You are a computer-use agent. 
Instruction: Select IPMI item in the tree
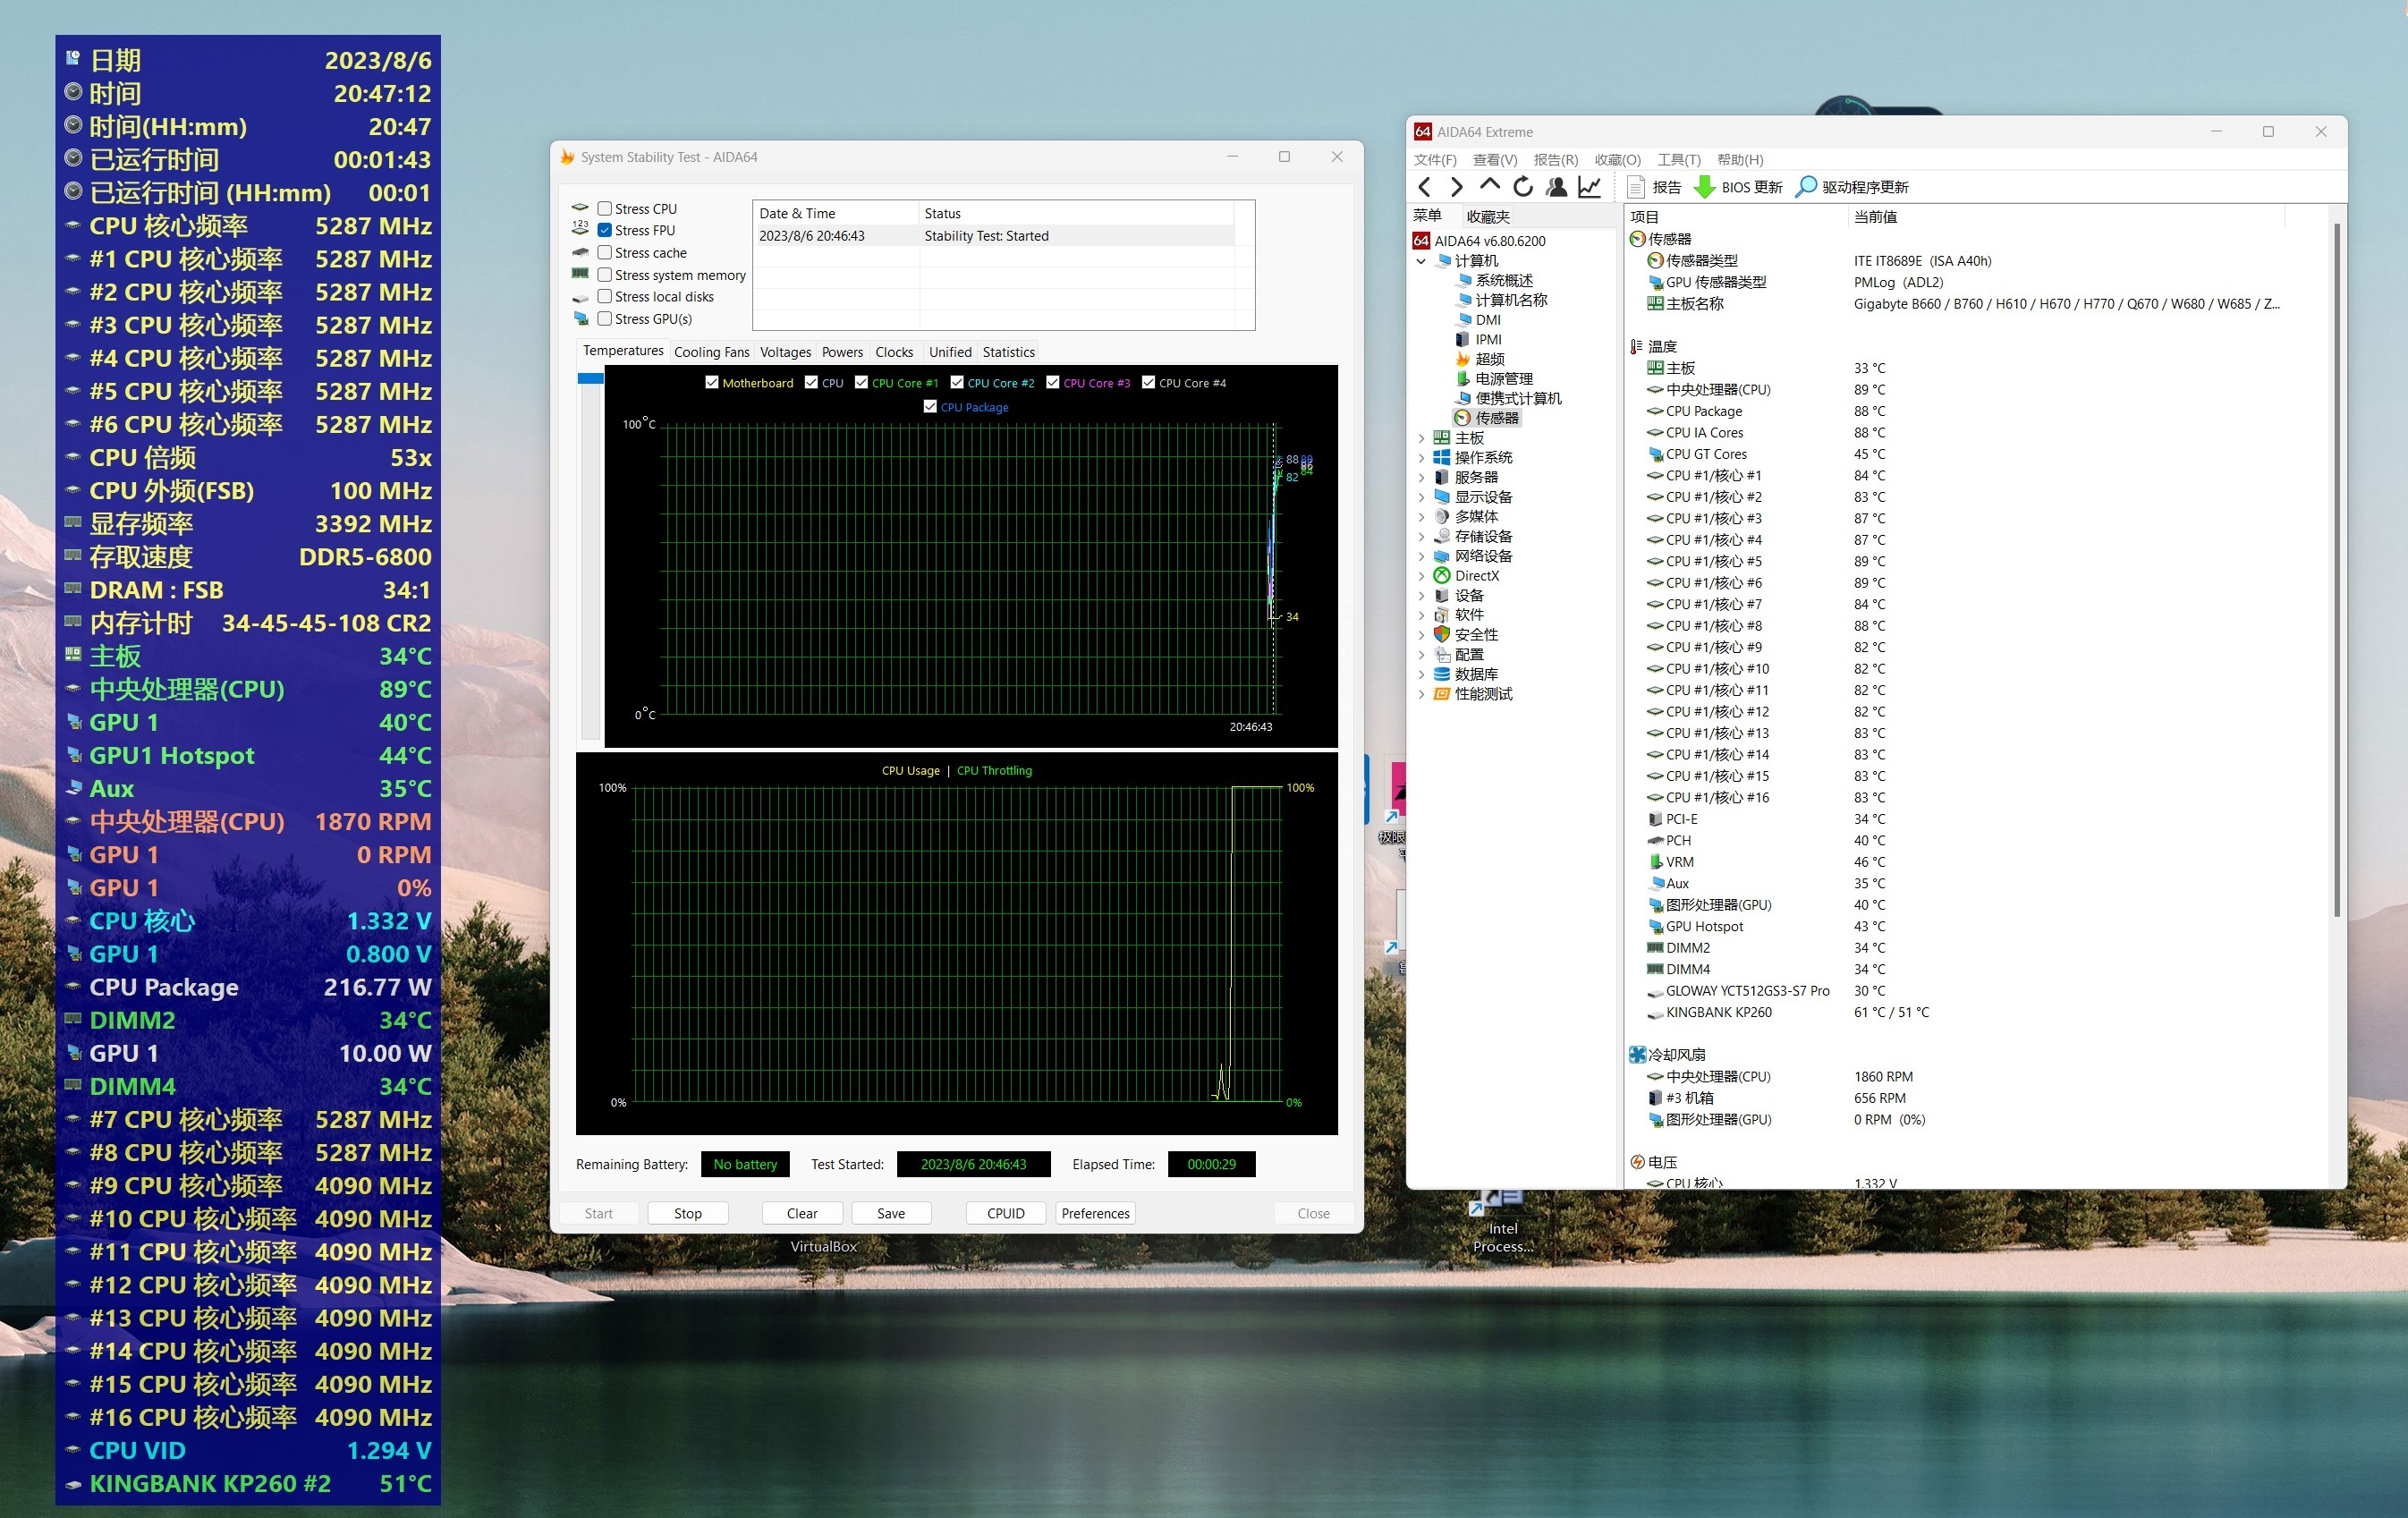coord(1488,340)
